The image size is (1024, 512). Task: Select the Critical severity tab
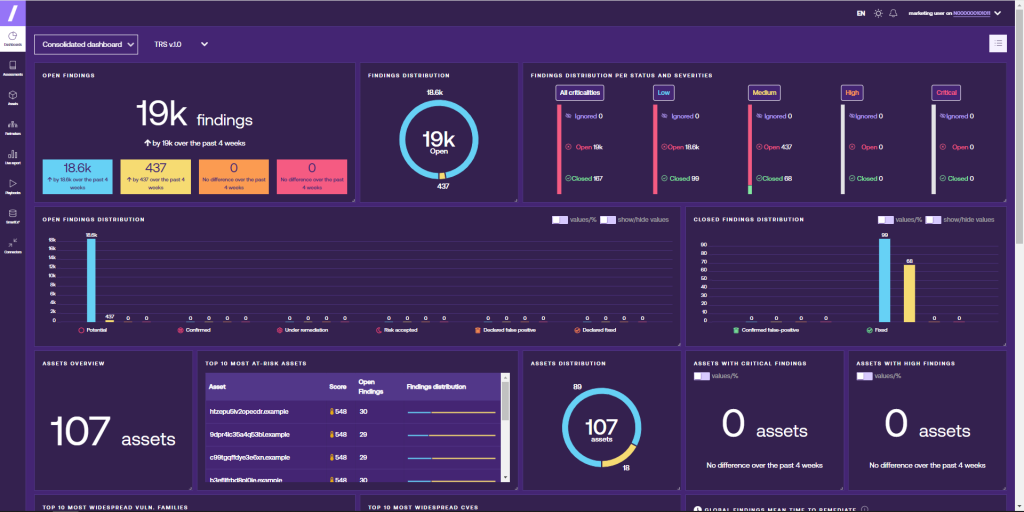[x=946, y=93]
